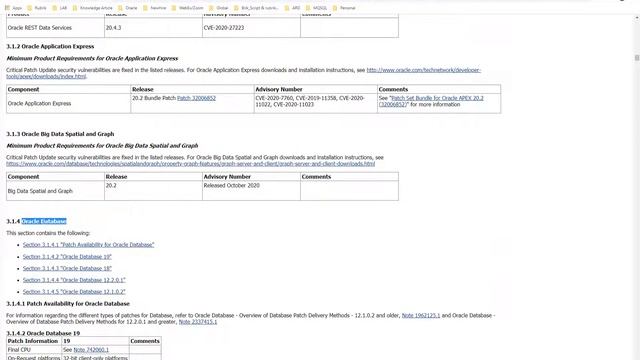This screenshot has height=360, width=640.
Task: Open the LAB bookmark folder
Action: (x=60, y=8)
